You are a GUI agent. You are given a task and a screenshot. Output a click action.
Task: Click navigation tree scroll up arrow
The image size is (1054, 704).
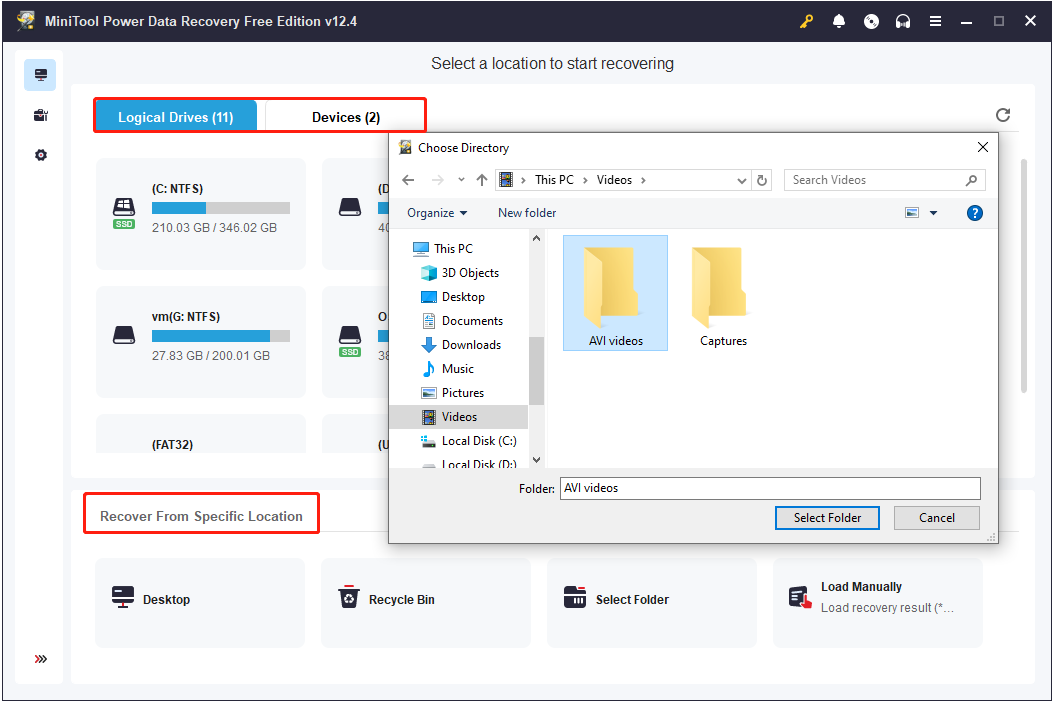(536, 238)
